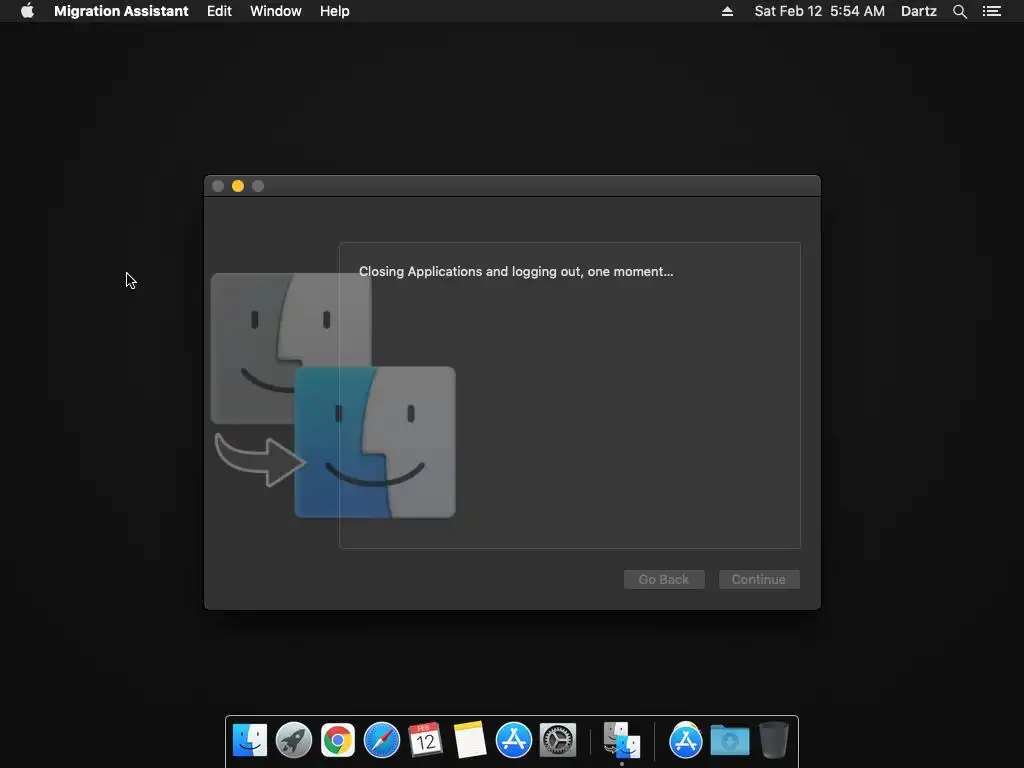Launch Google Chrome from the Dock
1024x768 pixels.
click(338, 740)
